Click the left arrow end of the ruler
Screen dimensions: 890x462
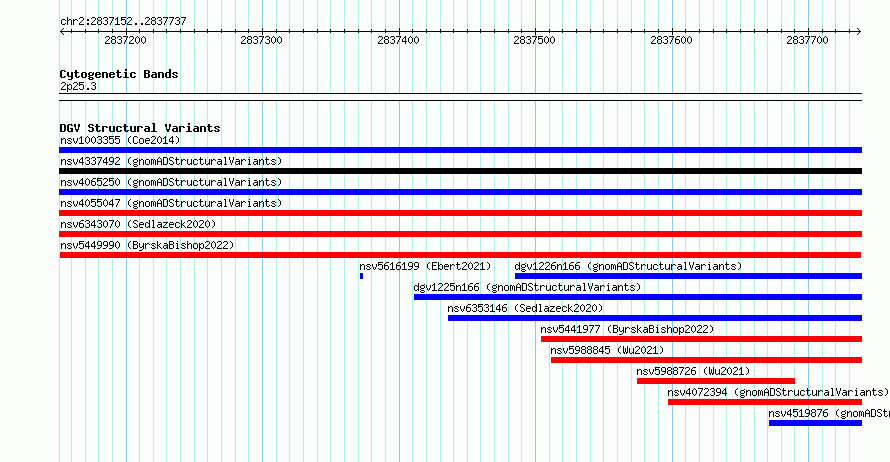click(62, 32)
